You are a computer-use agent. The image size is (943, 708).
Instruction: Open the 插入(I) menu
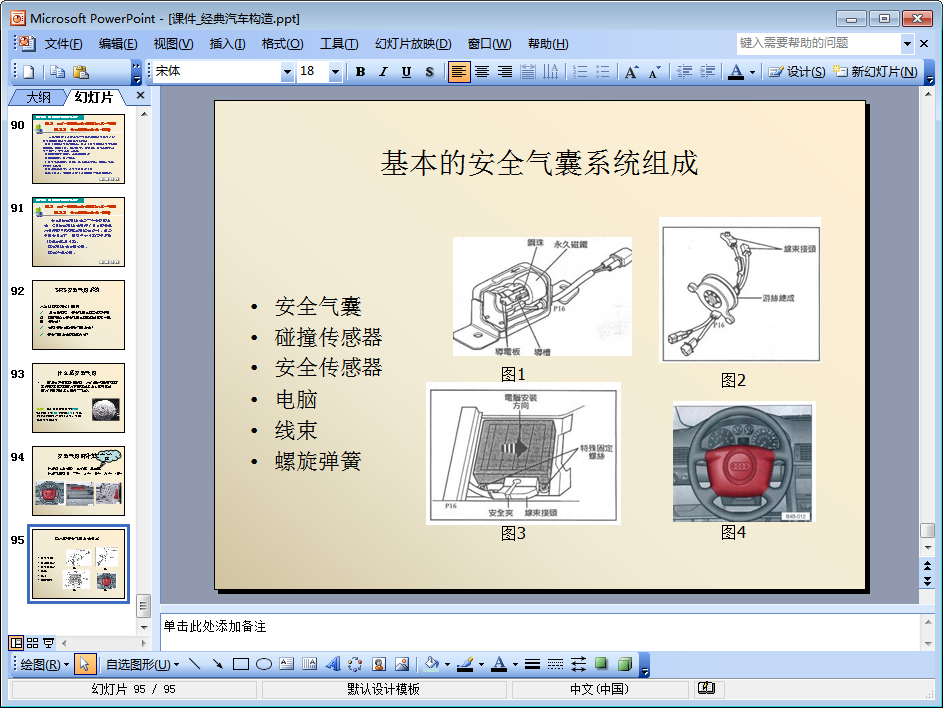click(x=227, y=44)
